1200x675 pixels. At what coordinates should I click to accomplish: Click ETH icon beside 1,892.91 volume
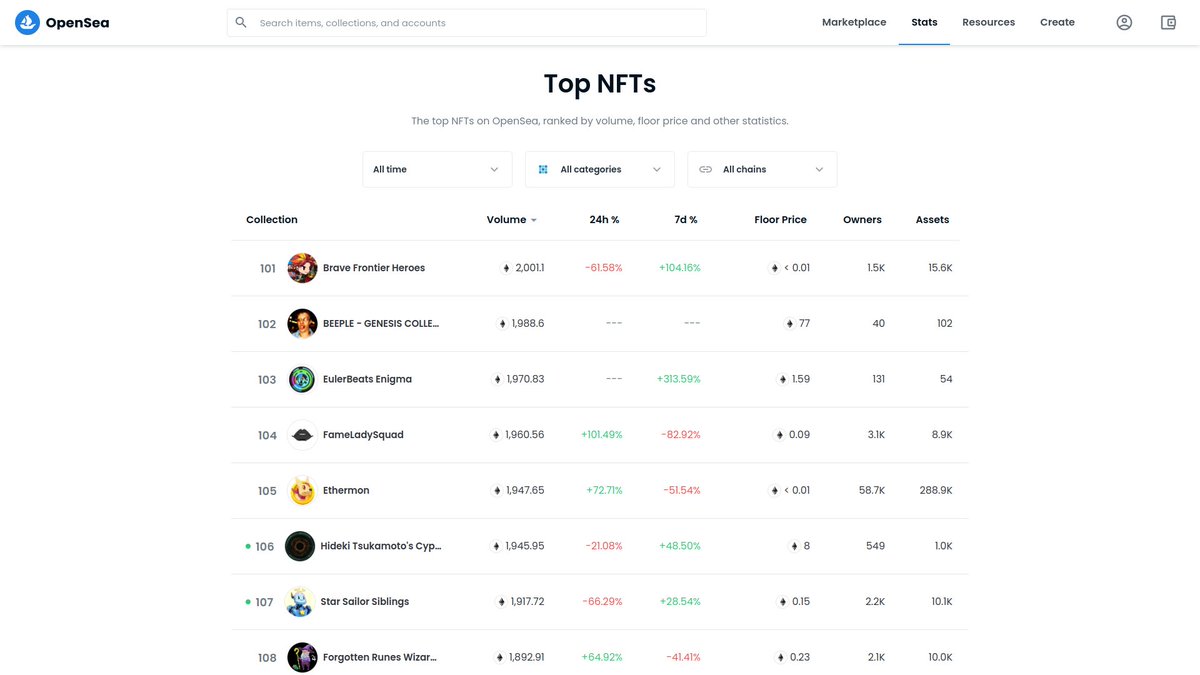coord(499,657)
